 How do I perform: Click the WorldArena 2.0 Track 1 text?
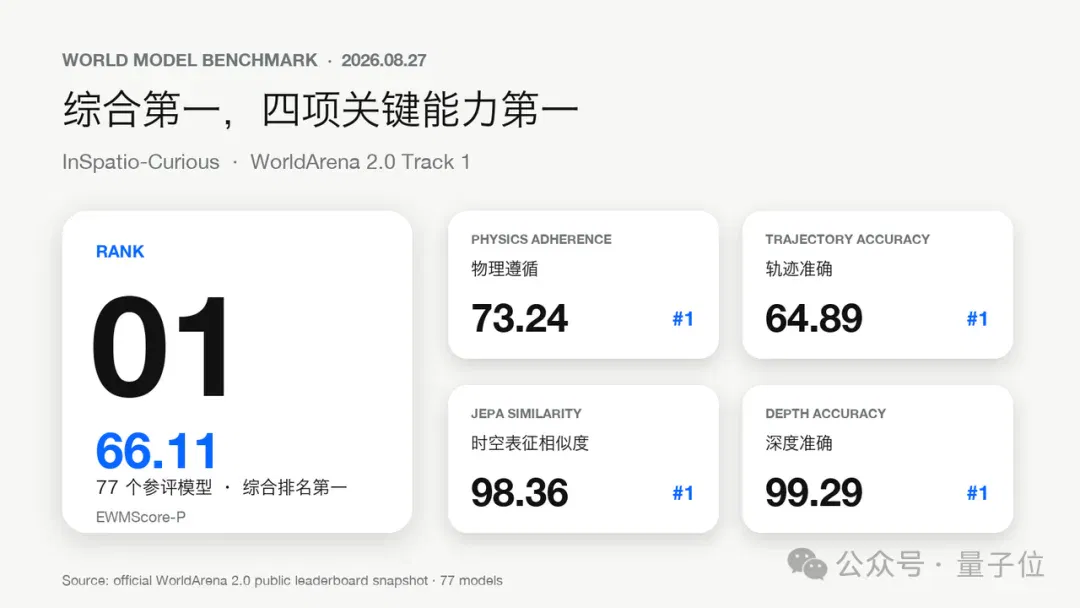point(360,162)
